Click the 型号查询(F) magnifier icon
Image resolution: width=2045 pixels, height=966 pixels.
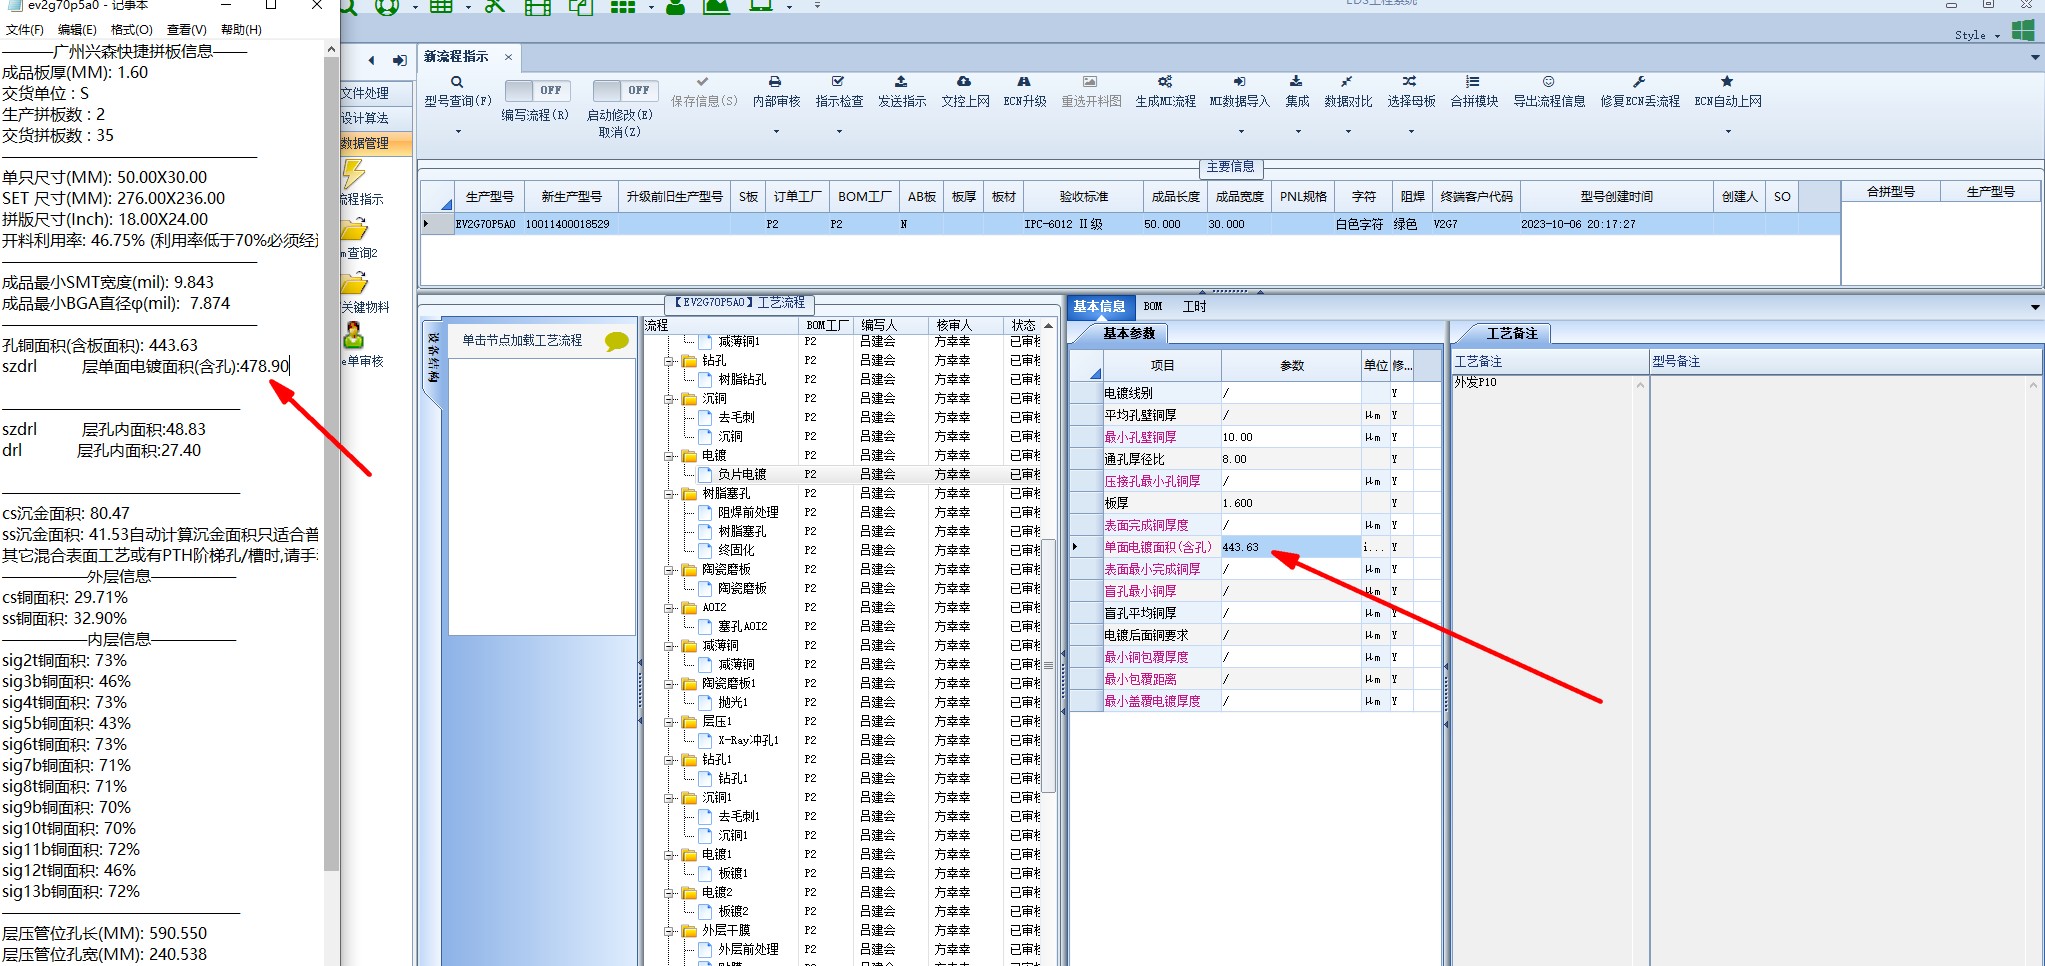[x=457, y=82]
